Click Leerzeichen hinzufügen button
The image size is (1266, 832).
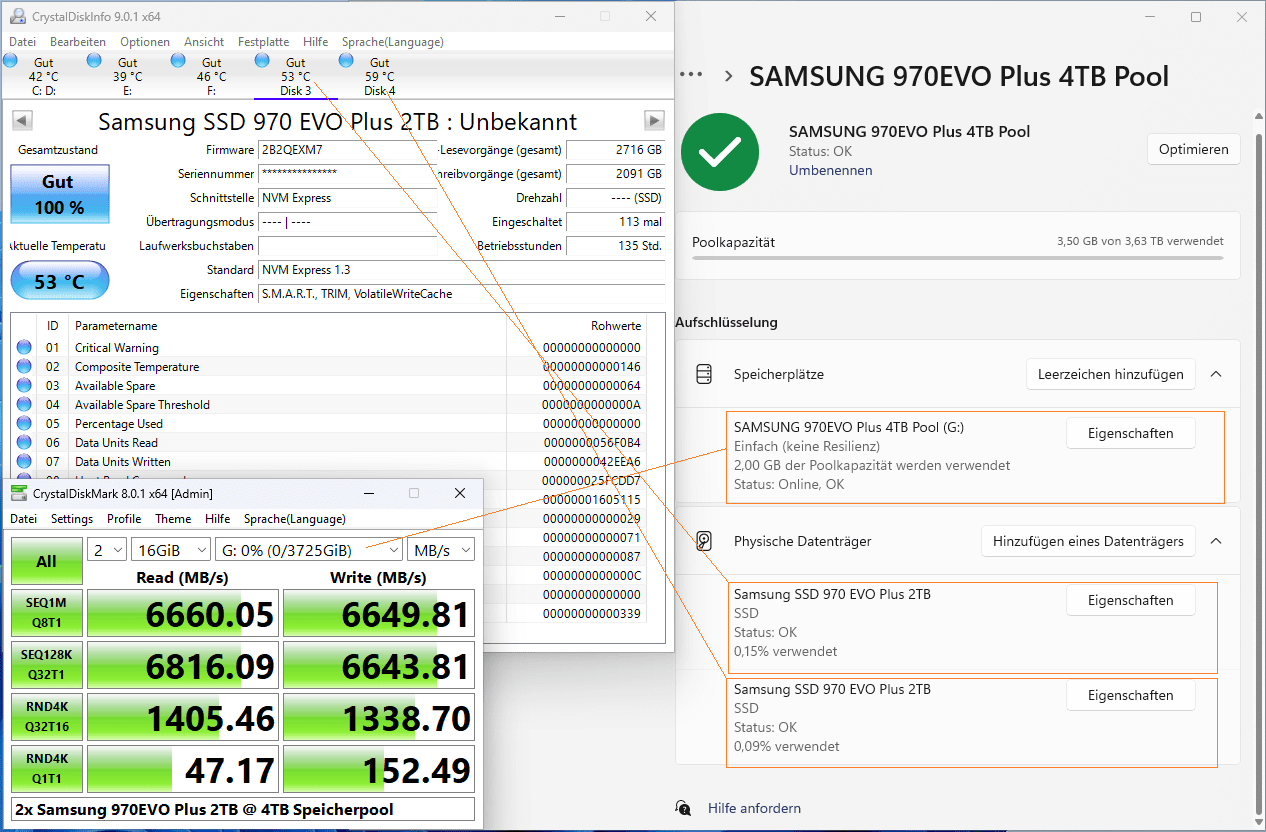click(1111, 374)
